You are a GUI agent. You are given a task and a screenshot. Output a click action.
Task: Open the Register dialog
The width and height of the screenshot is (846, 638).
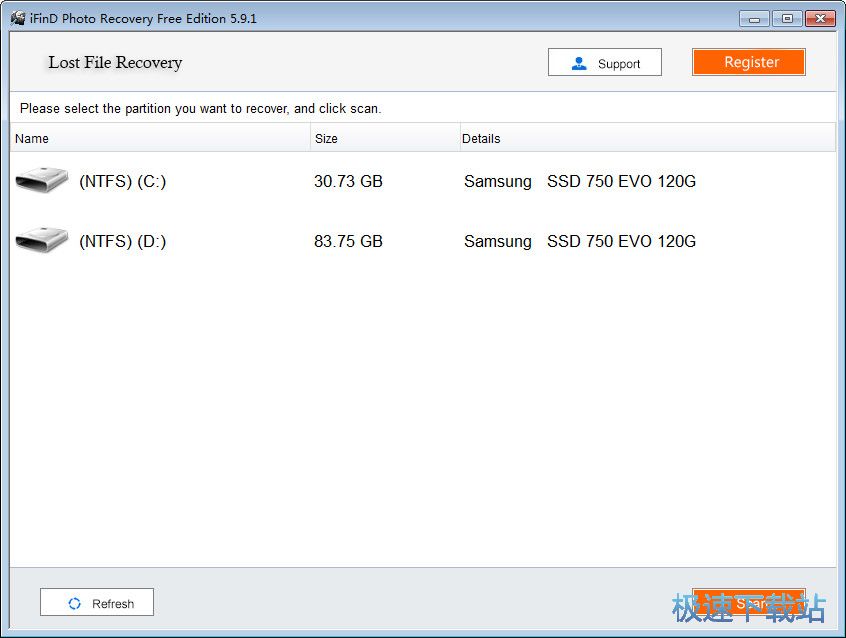pos(749,62)
